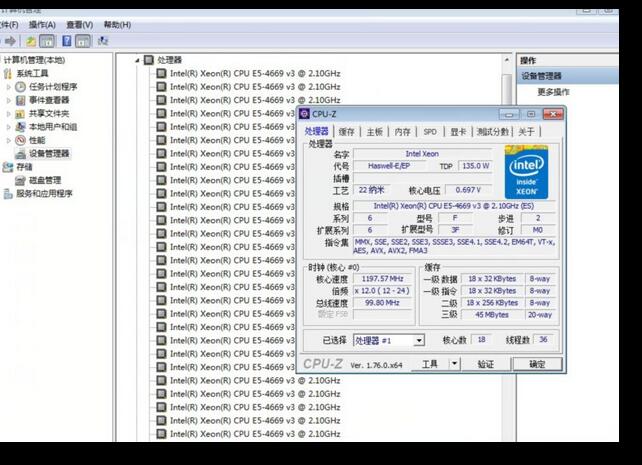Viewport: 642px width, 465px height.
Task: Expand the 任务计划程序 tree node
Action: tap(9, 87)
